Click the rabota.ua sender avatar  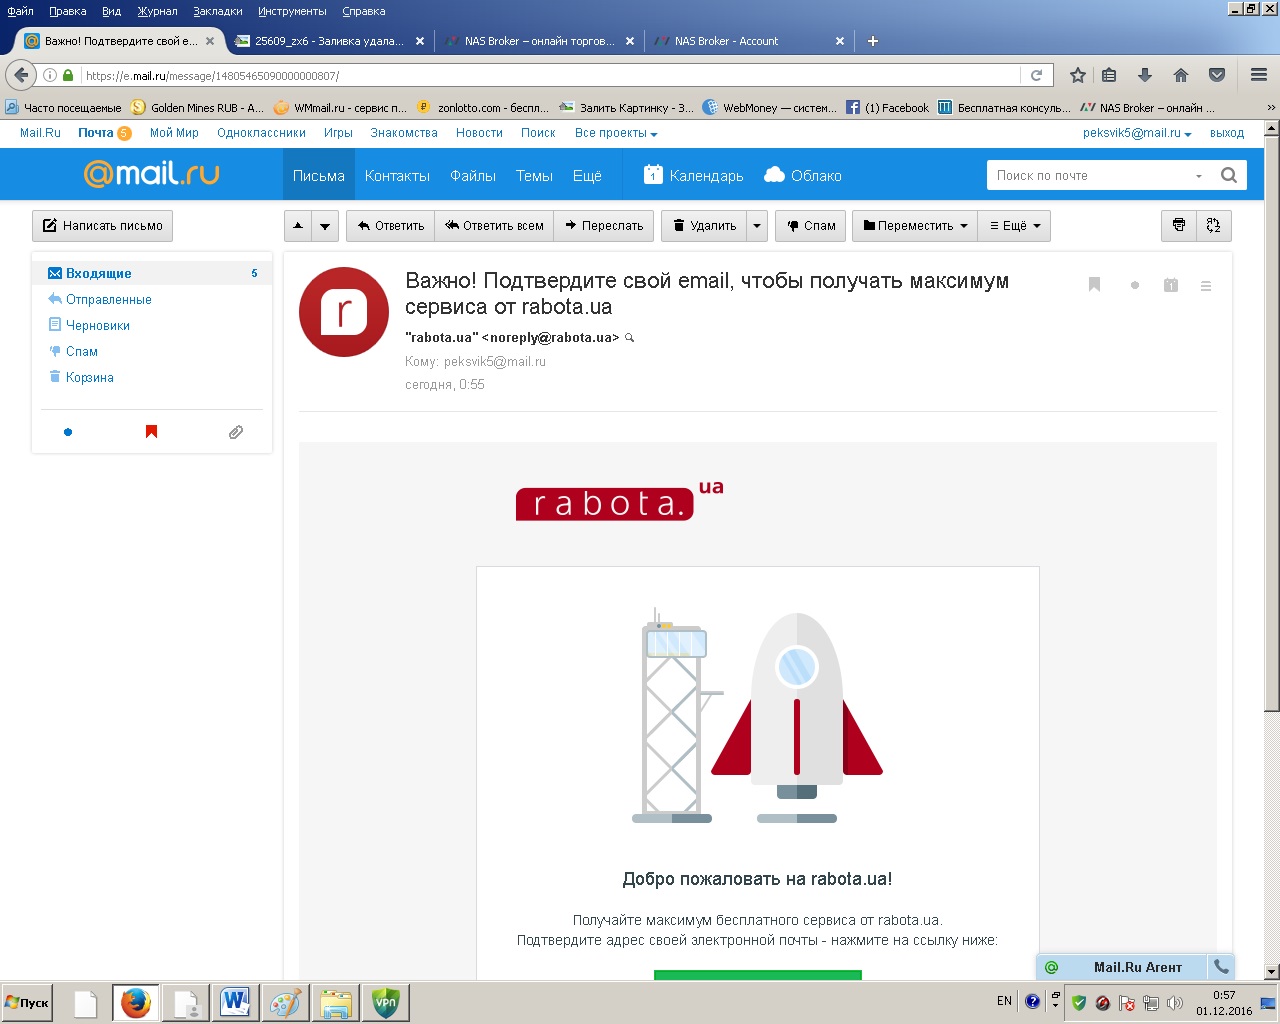(x=344, y=312)
